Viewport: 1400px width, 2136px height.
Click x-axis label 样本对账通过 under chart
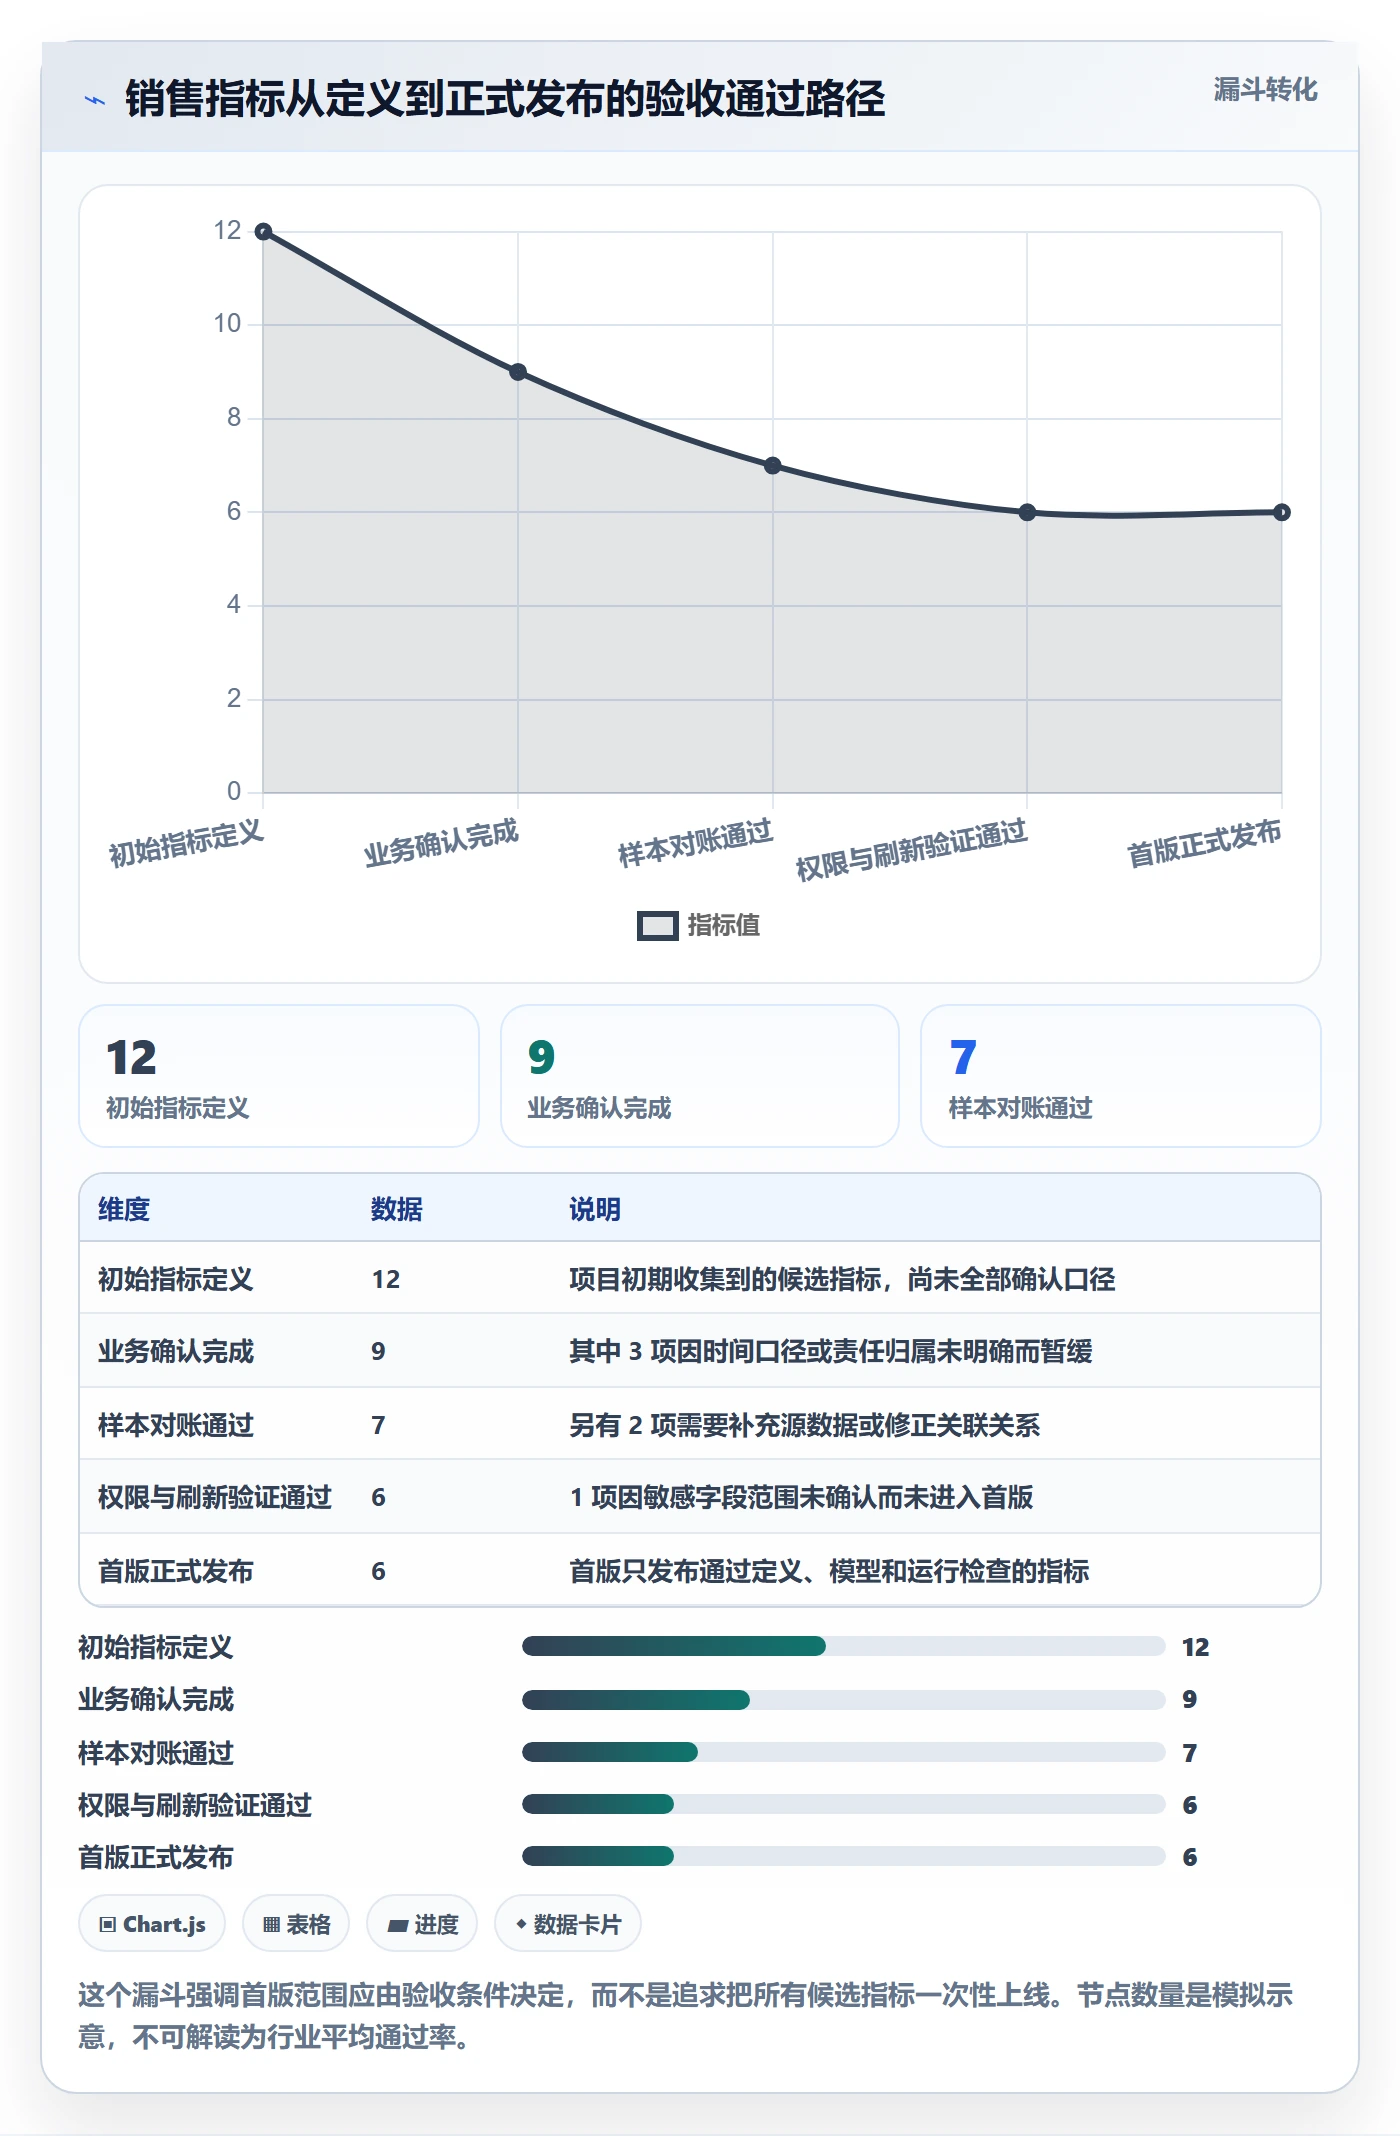696,843
